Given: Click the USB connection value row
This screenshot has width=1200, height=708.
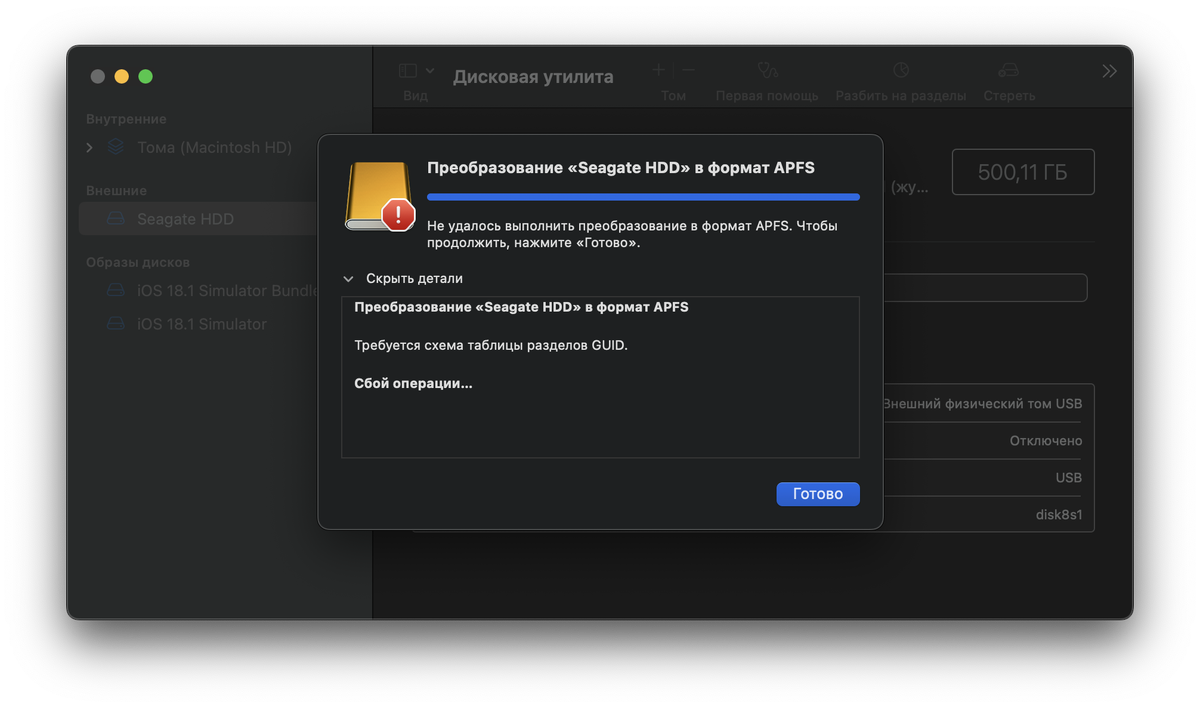Looking at the screenshot, I should coord(1069,478).
